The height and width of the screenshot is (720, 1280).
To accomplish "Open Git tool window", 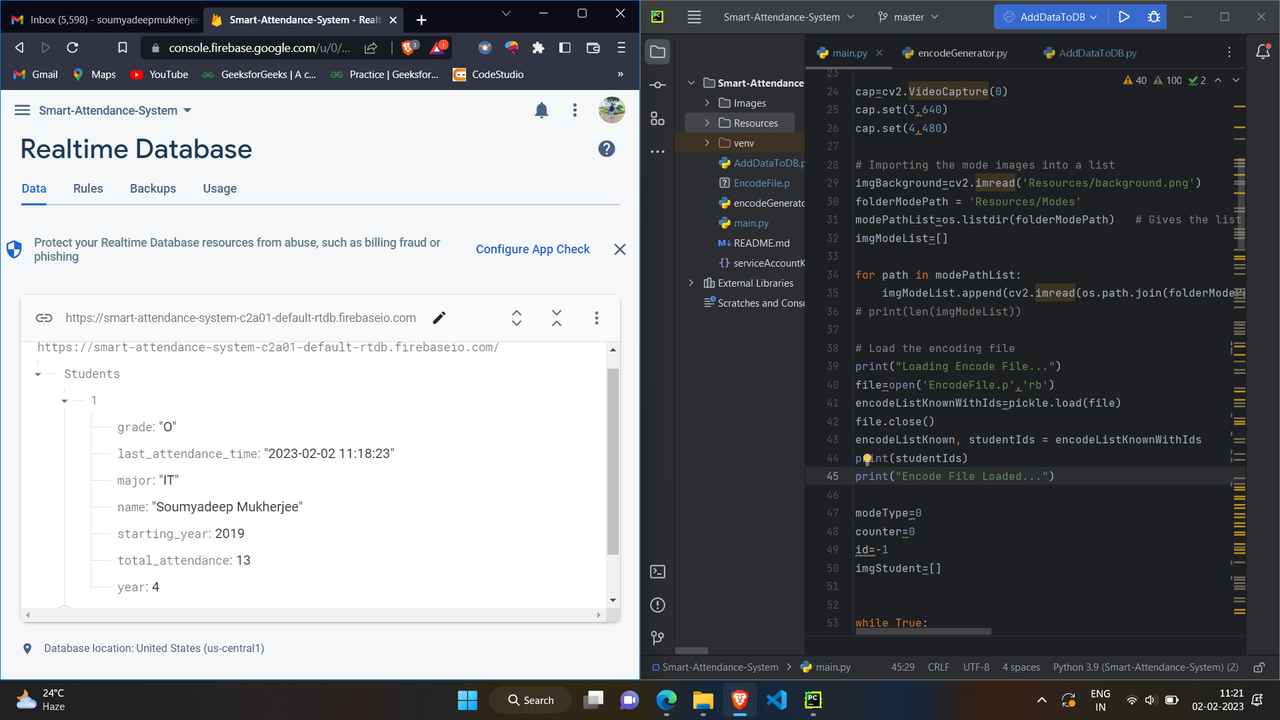I will tap(657, 638).
